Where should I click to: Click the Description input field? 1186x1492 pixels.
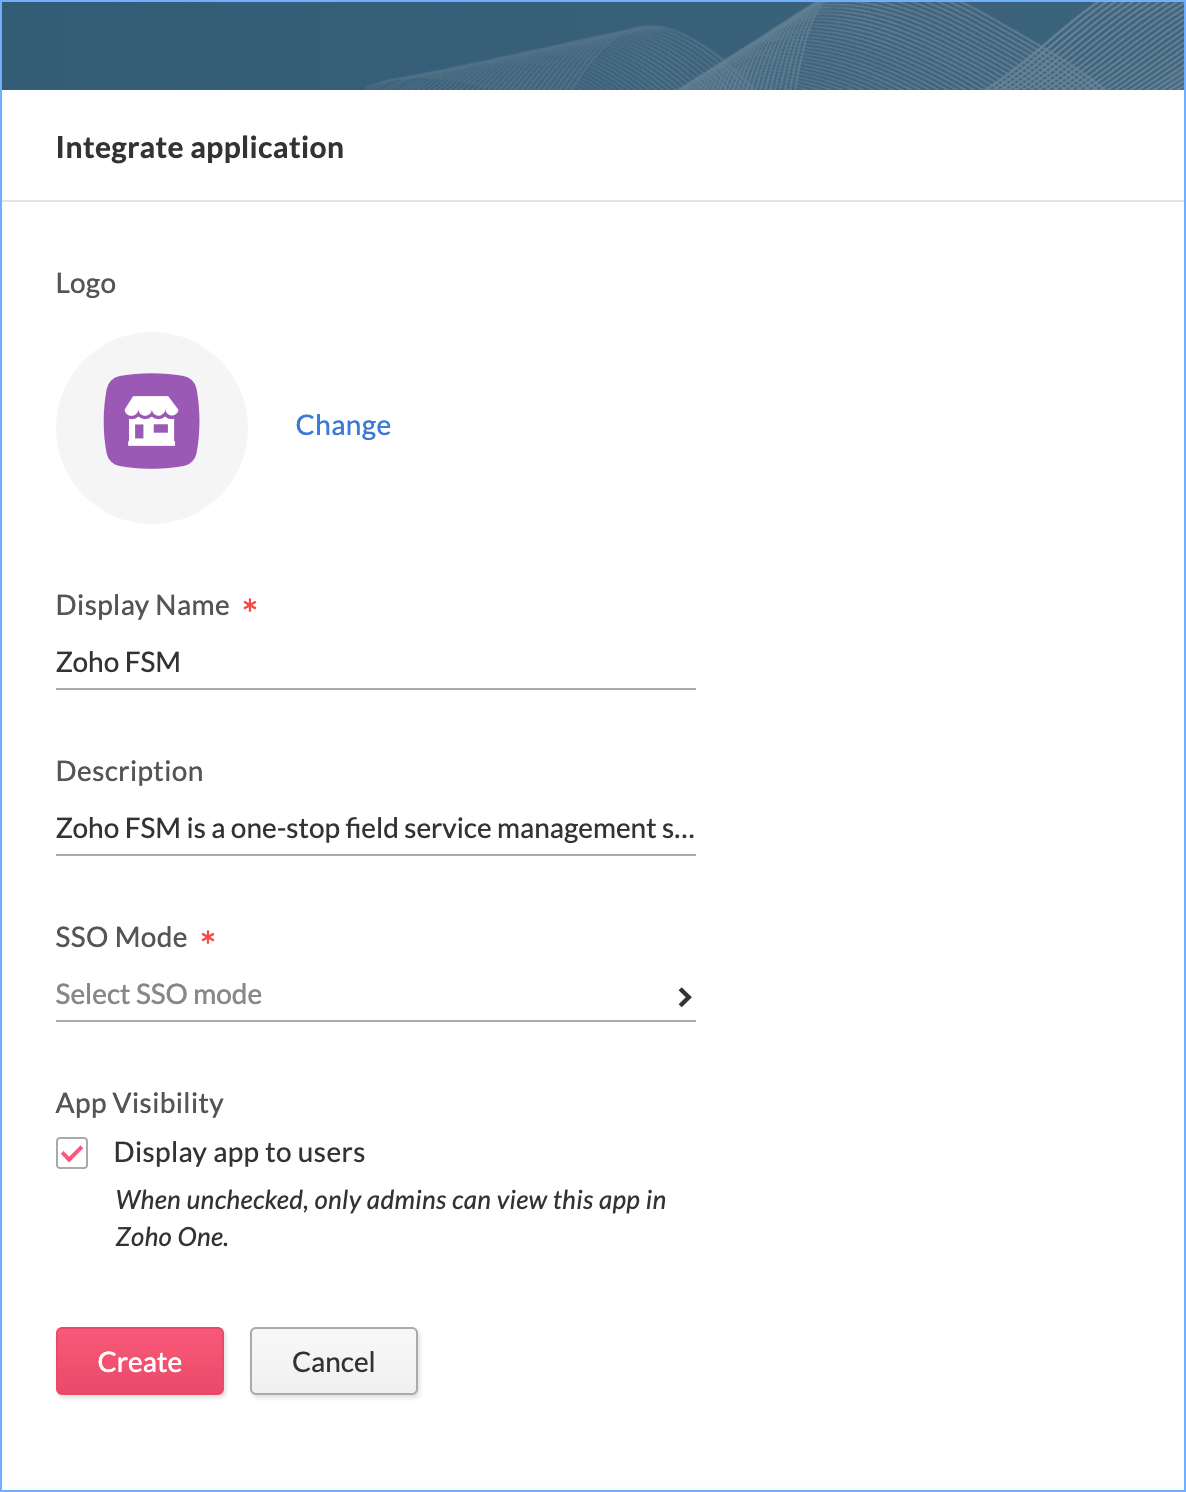pos(376,828)
